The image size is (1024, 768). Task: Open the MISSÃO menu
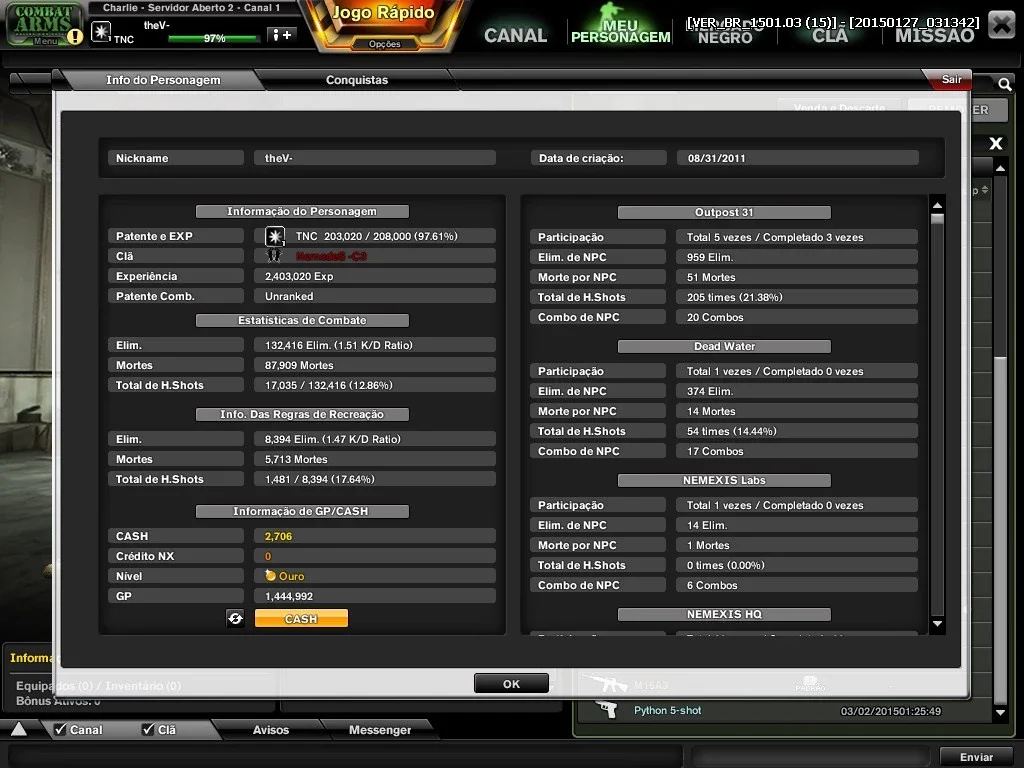pos(935,36)
